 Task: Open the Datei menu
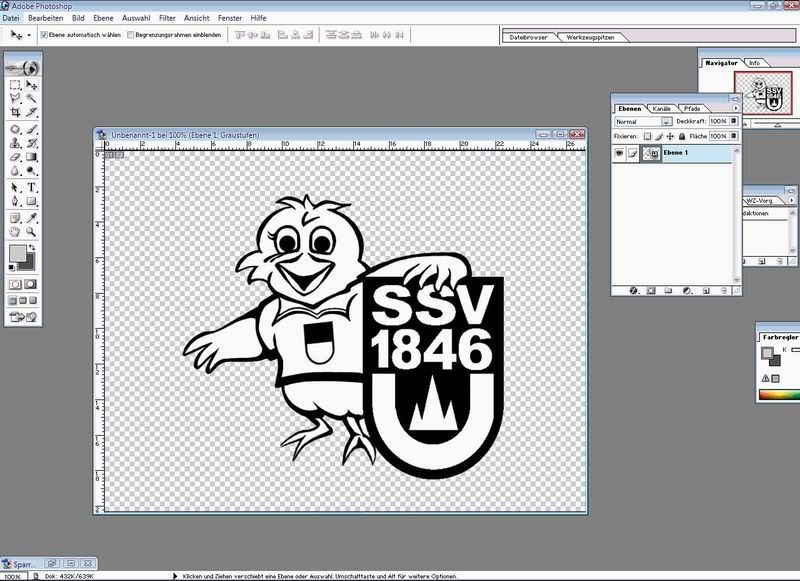pyautogui.click(x=11, y=18)
